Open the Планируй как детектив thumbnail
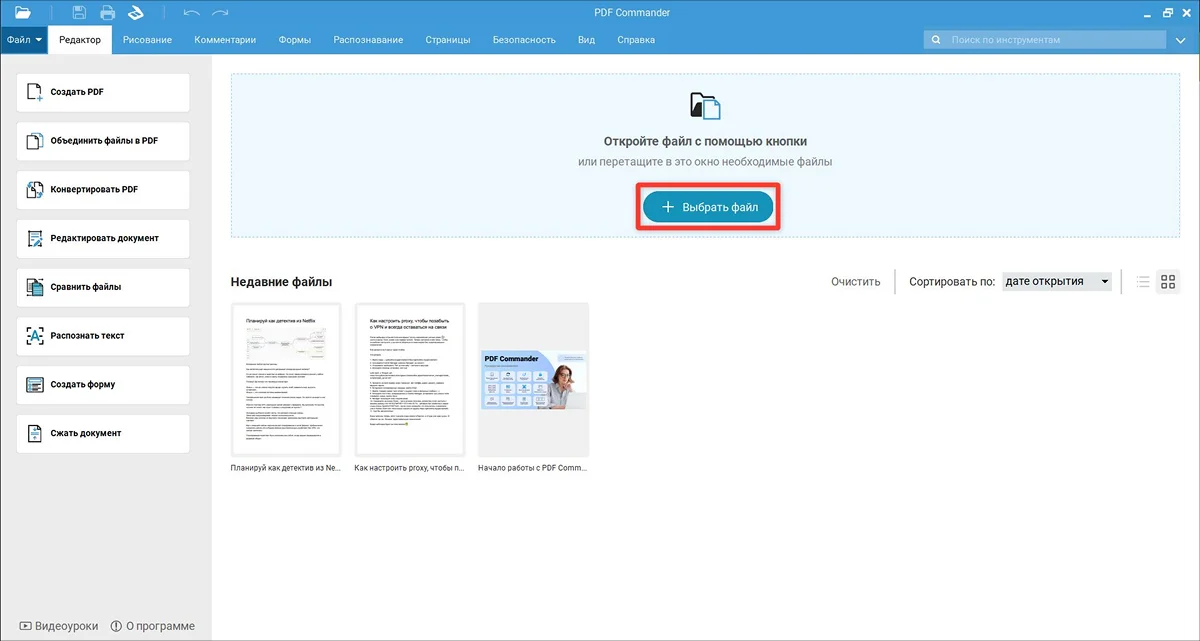The image size is (1200, 641). [286, 380]
